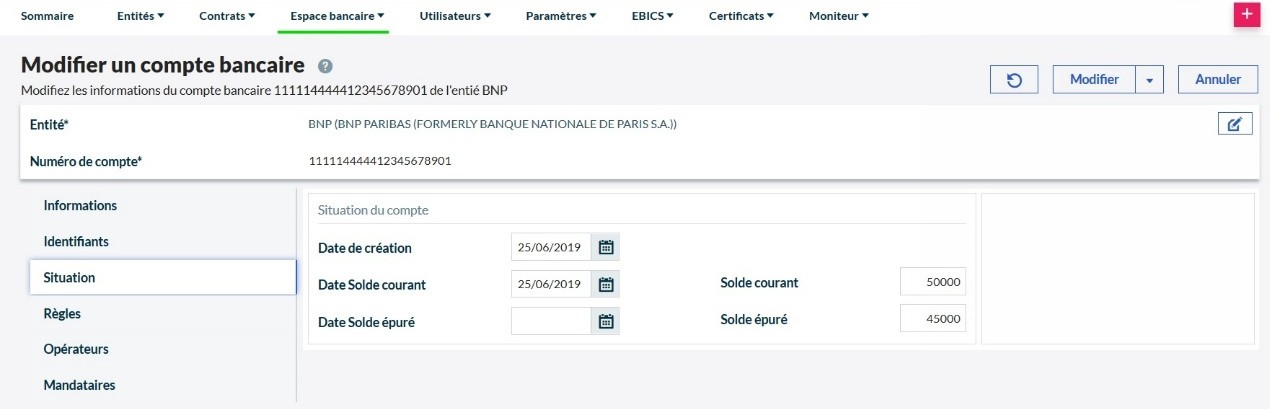The image size is (1270, 409).
Task: Open calendar for Date Solde épuré
Action: tap(606, 321)
